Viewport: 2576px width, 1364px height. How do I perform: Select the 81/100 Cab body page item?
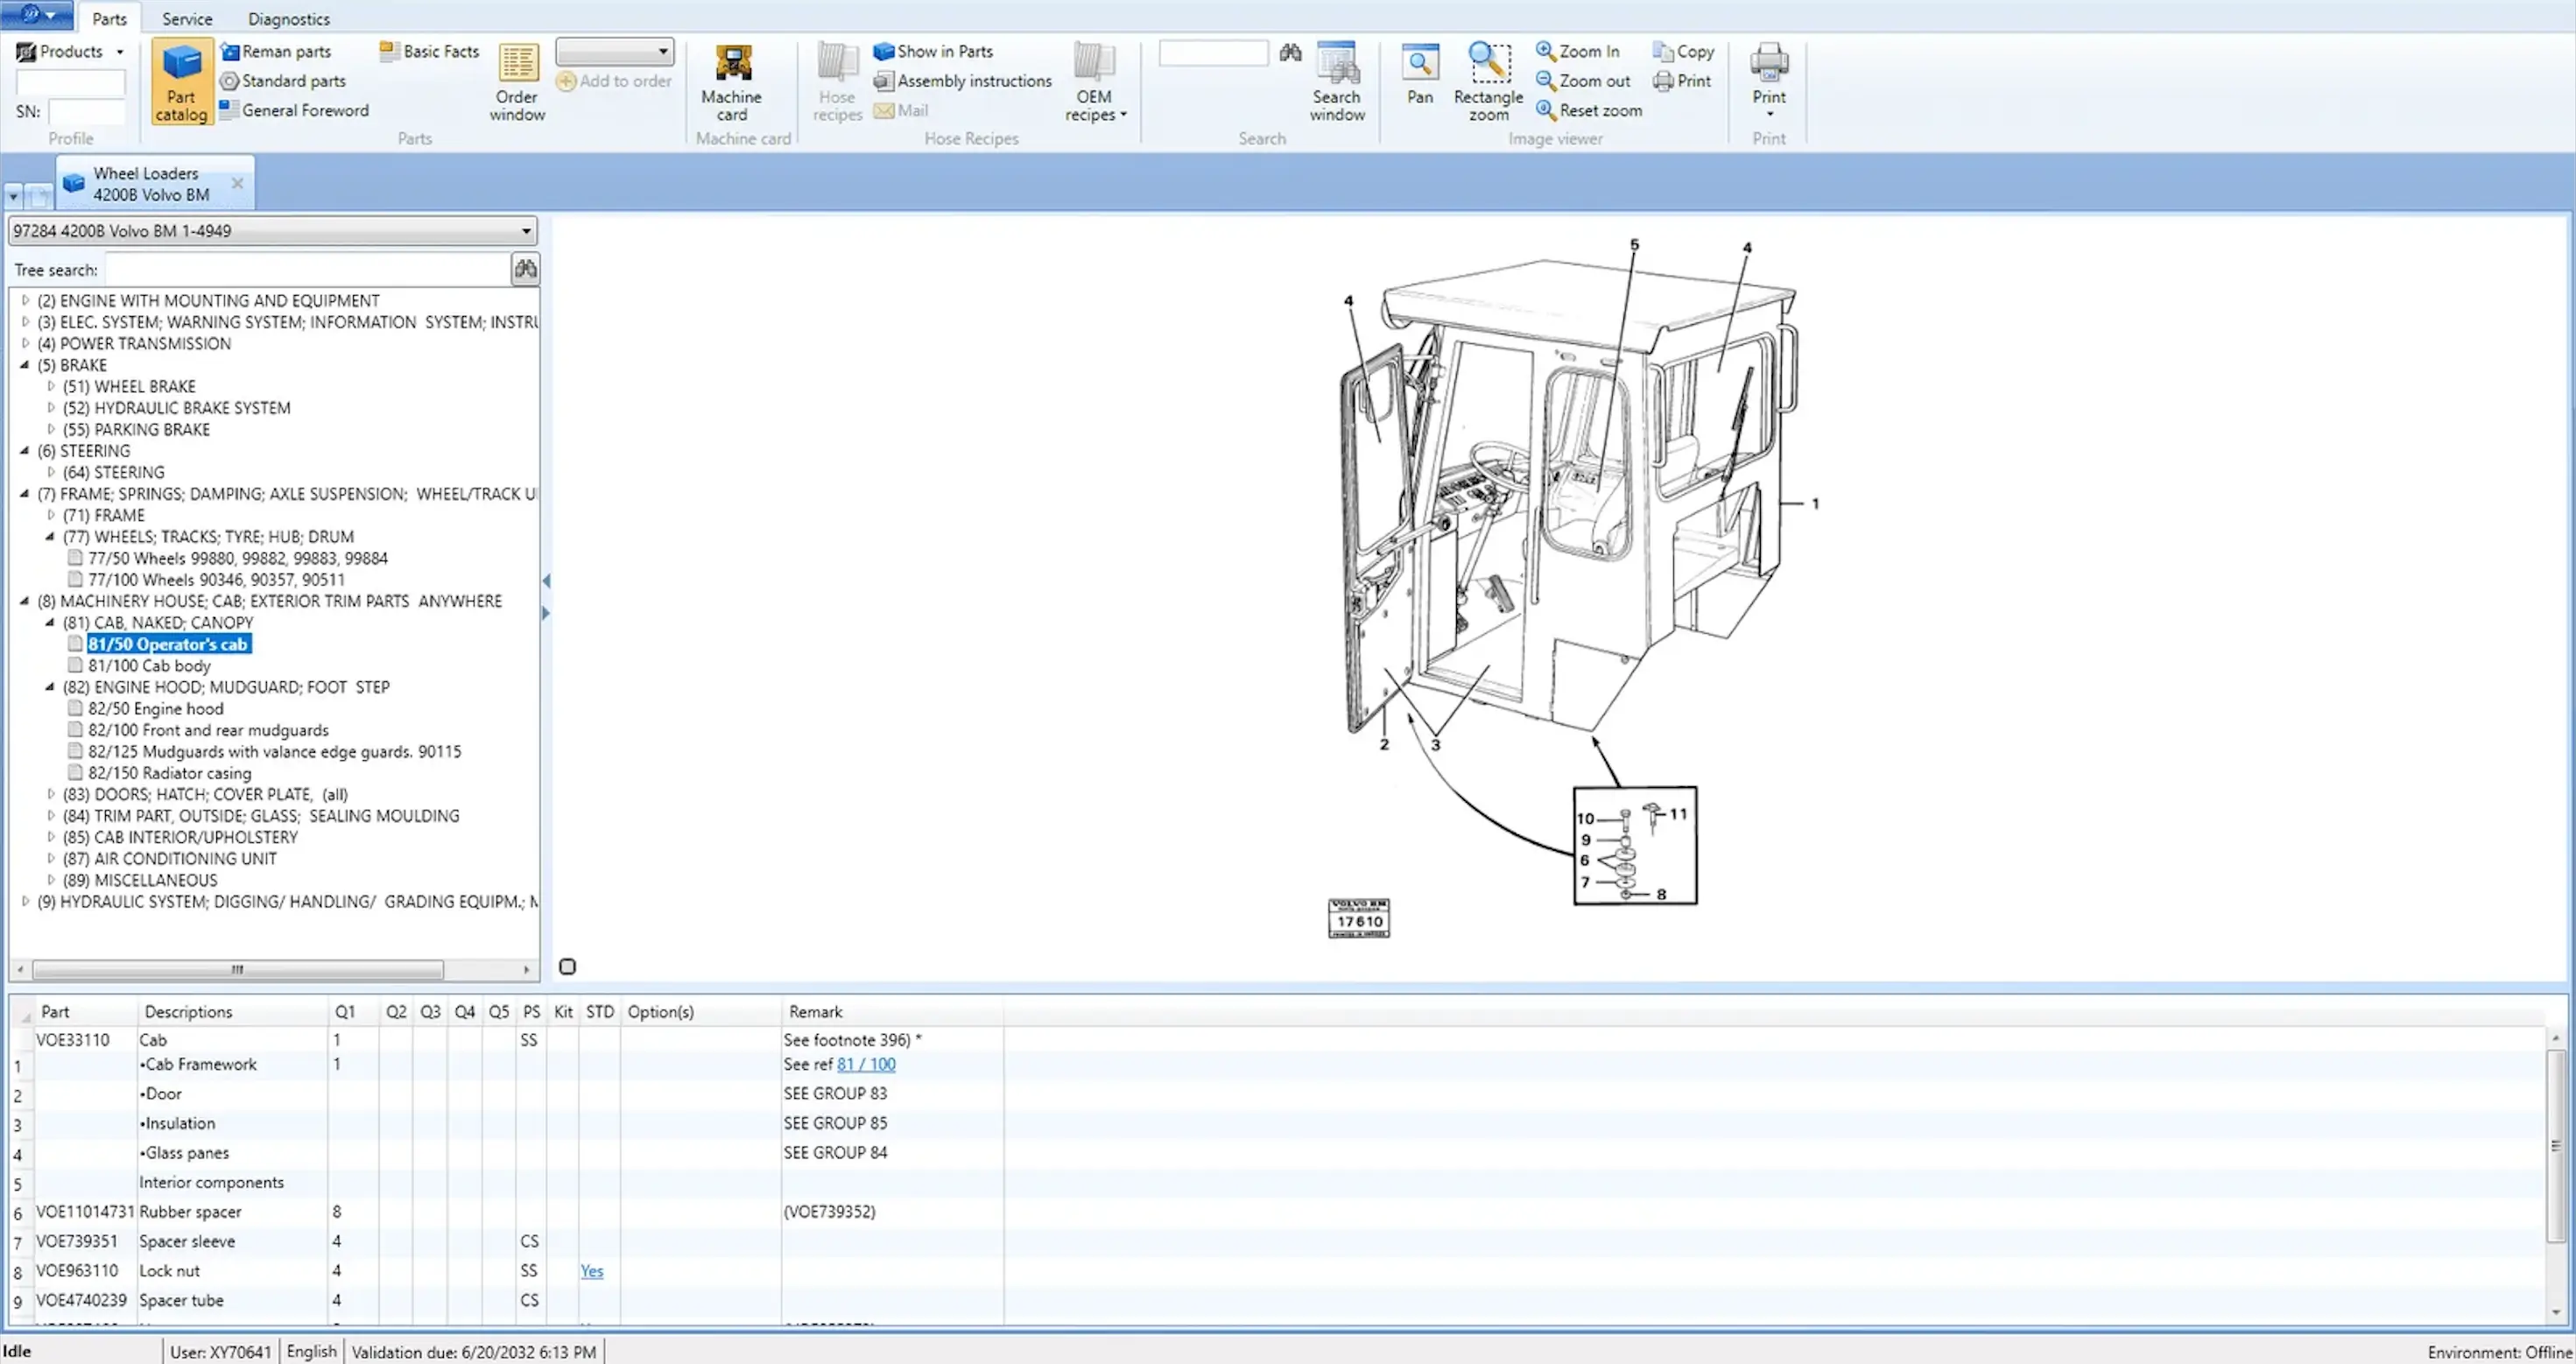click(149, 666)
